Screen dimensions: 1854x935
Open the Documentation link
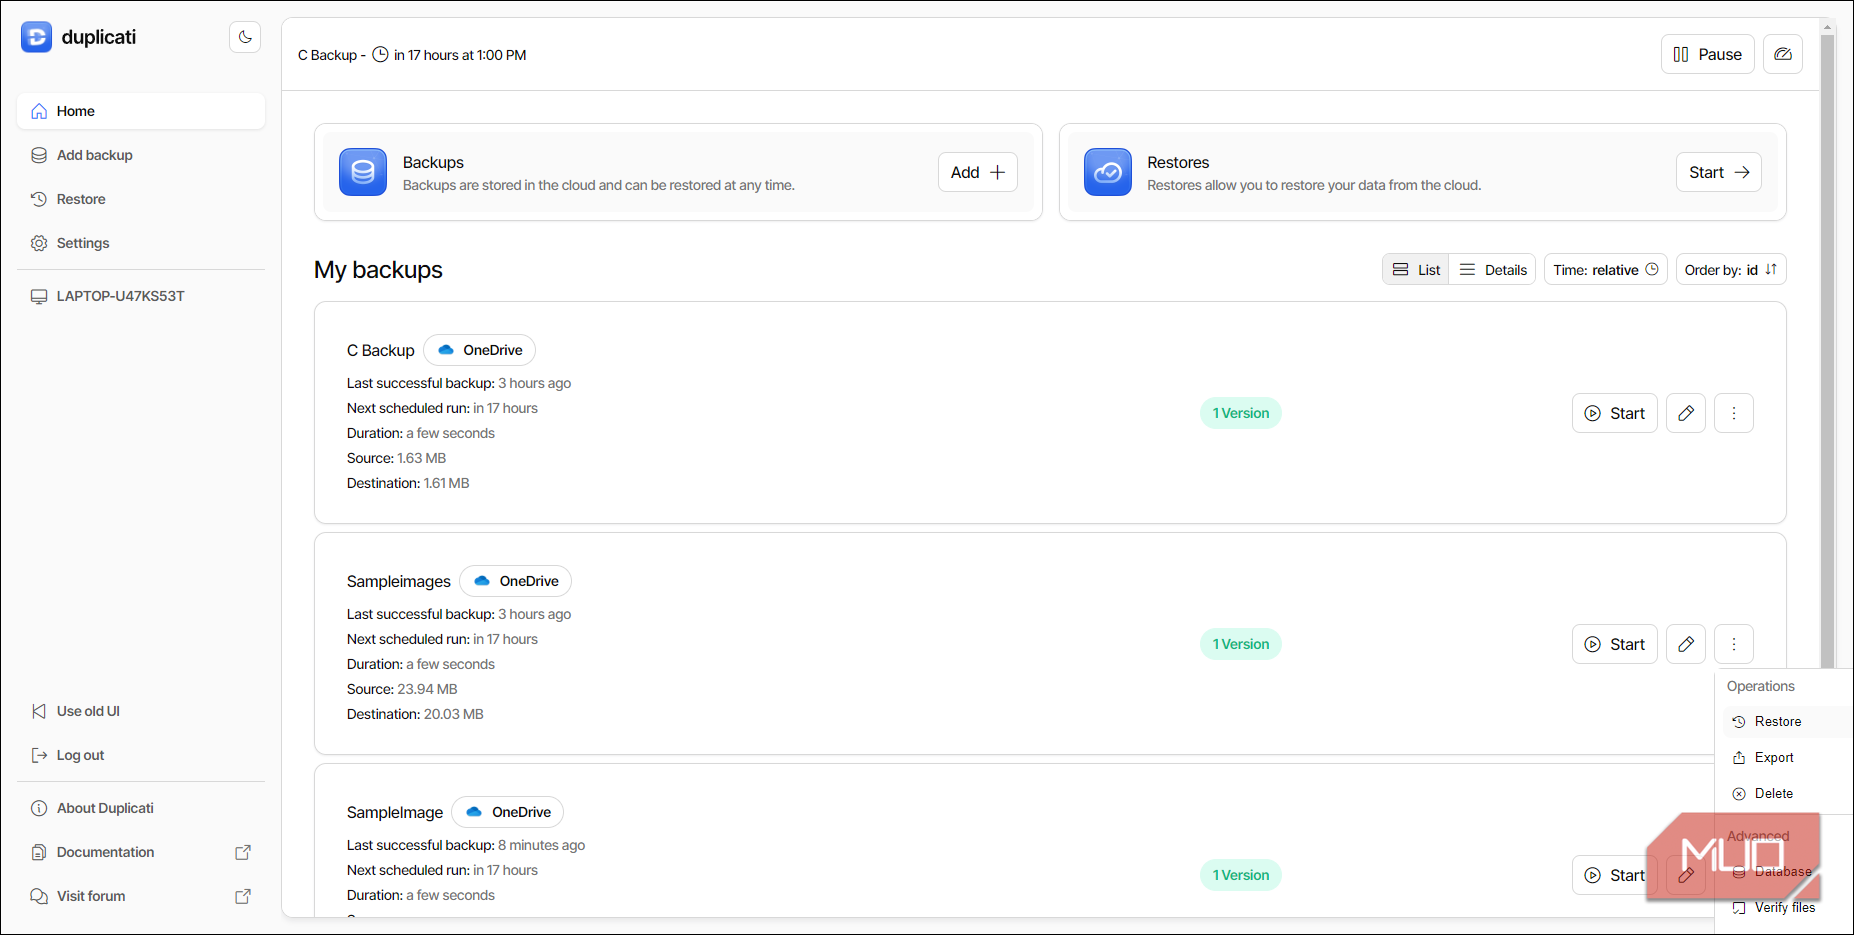tap(141, 852)
